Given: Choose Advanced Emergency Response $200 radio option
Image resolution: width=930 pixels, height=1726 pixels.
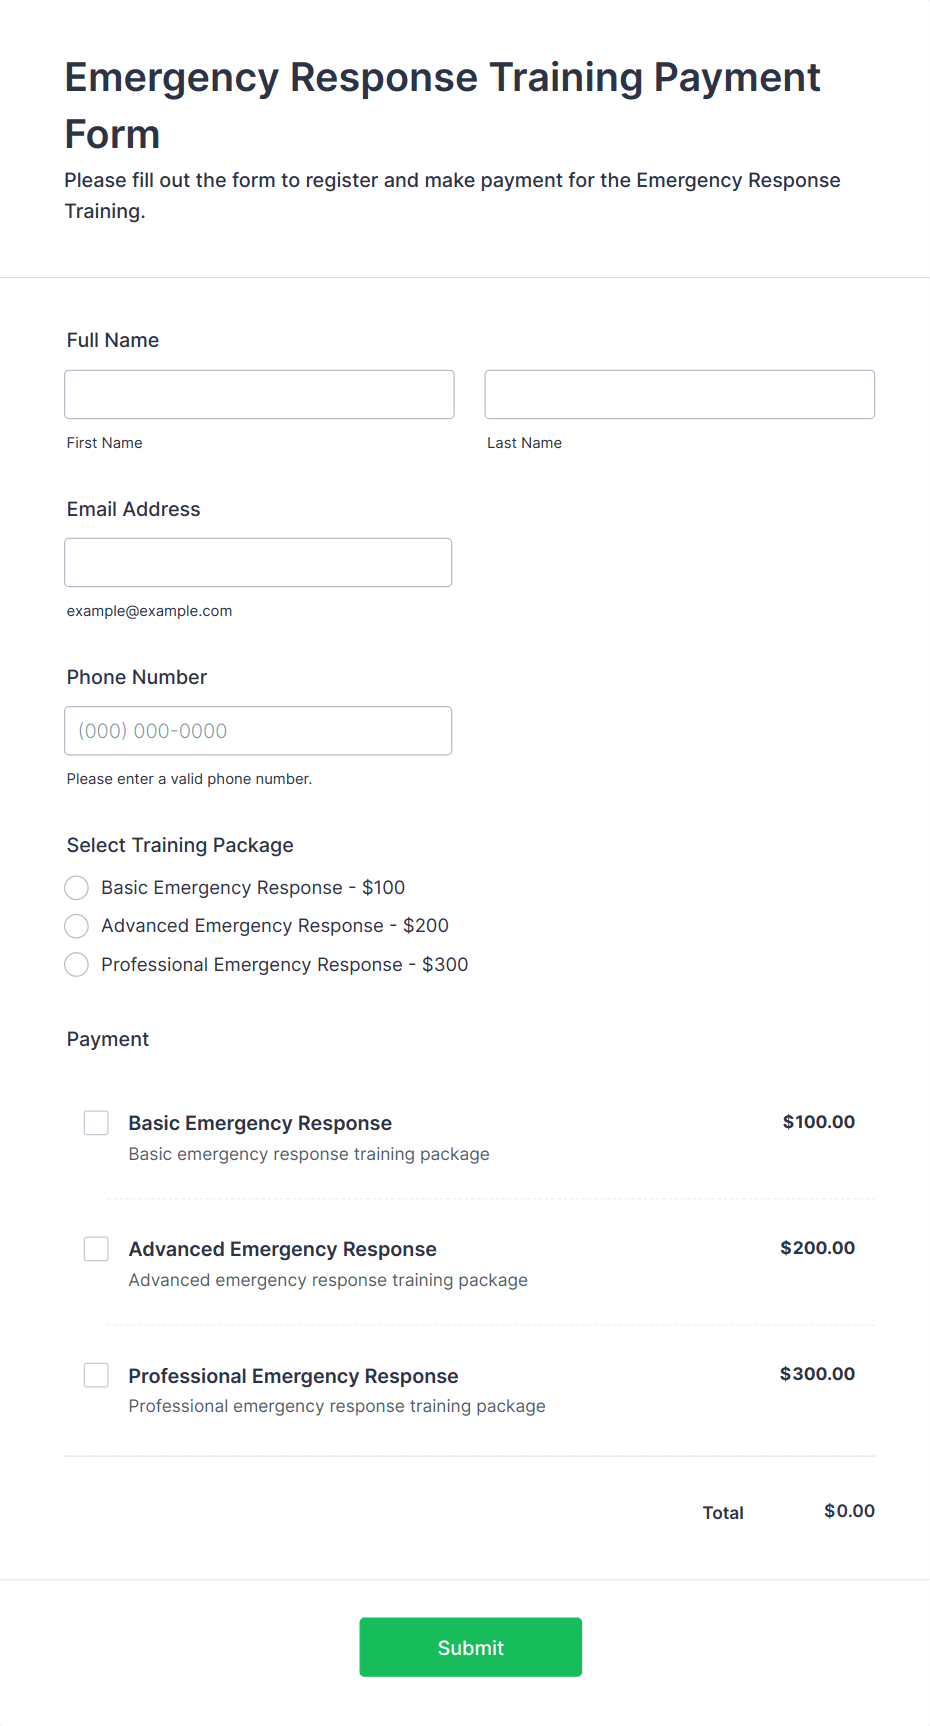Looking at the screenshot, I should point(77,926).
